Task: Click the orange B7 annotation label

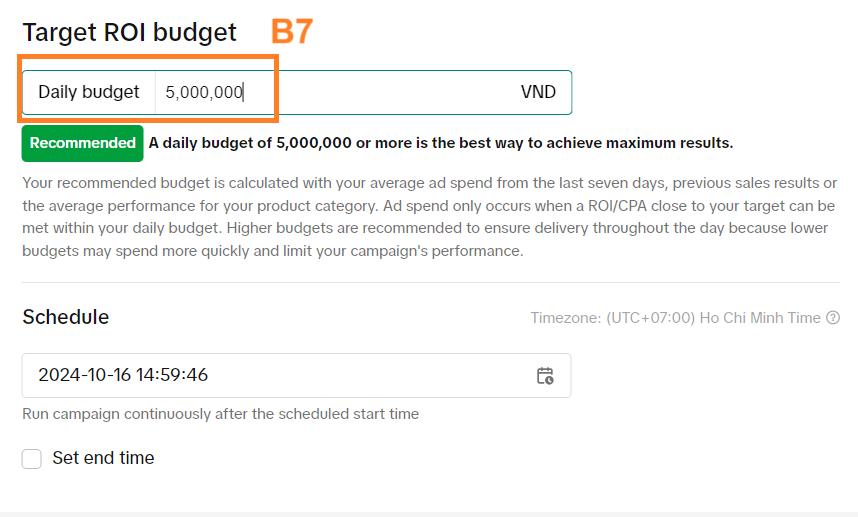Action: (x=292, y=32)
